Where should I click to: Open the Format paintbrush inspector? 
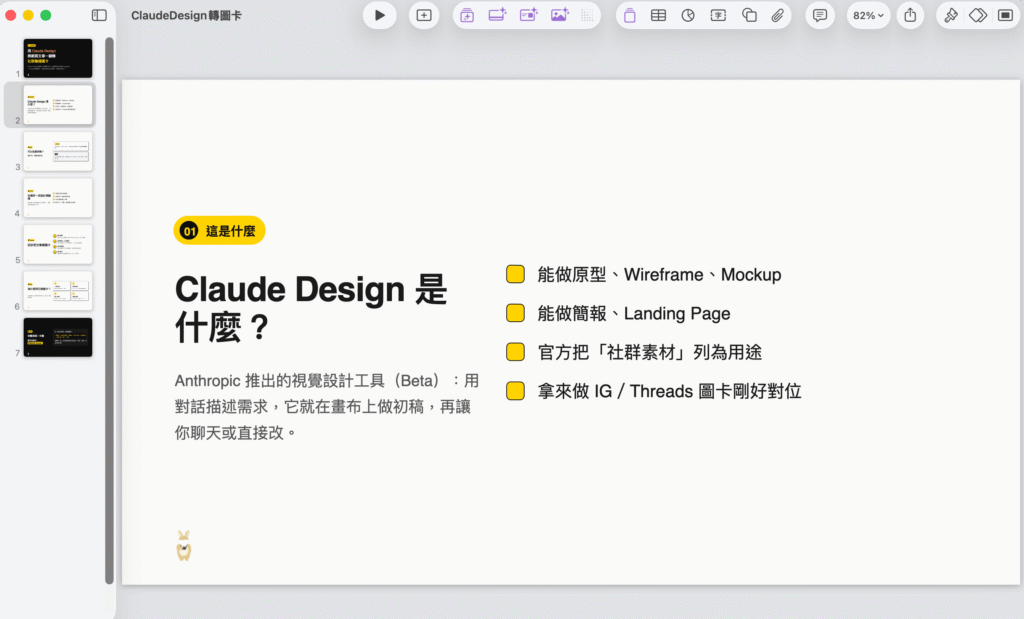tap(951, 16)
